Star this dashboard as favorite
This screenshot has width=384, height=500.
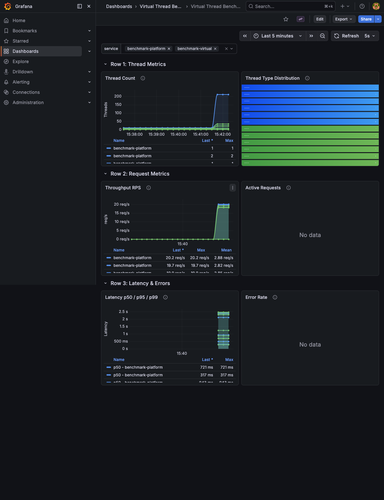coord(286,19)
